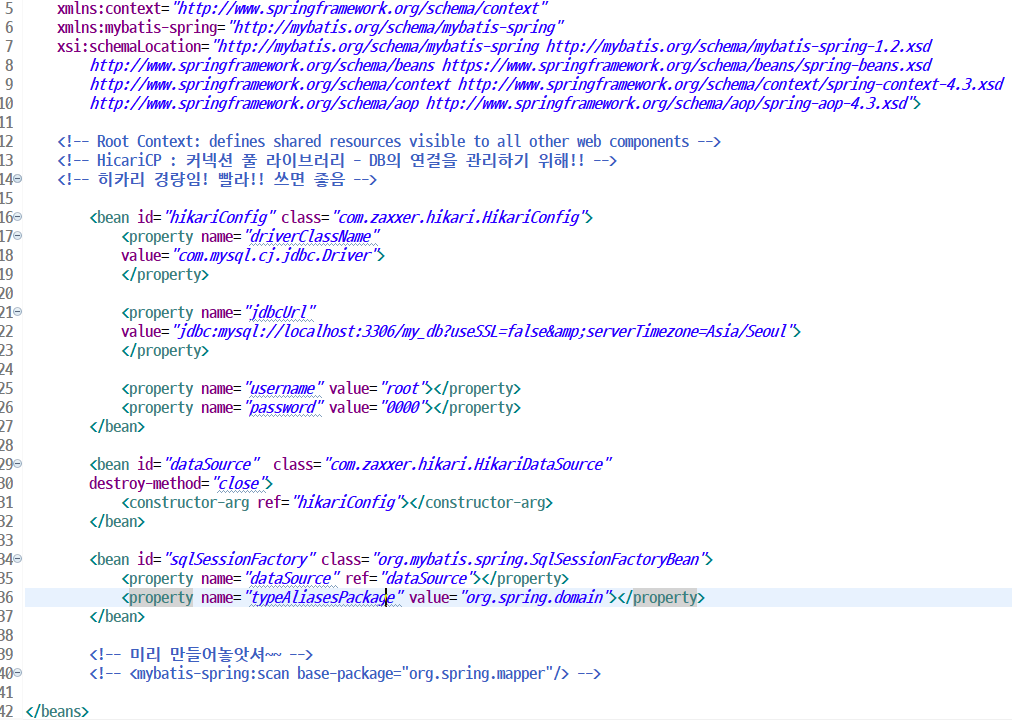Screen dimensions: 1012x720
Task: Click the value "0000"
Action: point(403,408)
